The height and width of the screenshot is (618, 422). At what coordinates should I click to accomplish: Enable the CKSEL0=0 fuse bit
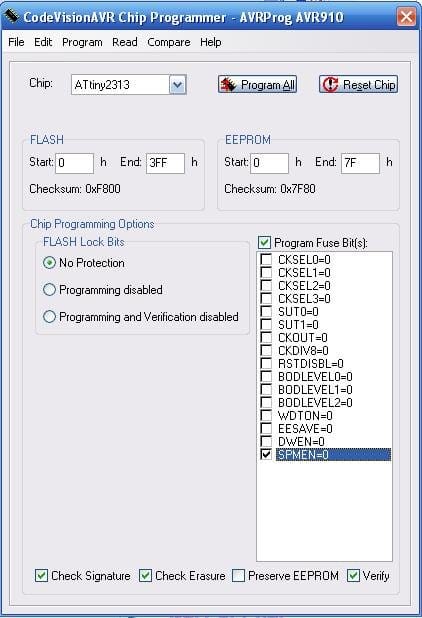pos(266,259)
